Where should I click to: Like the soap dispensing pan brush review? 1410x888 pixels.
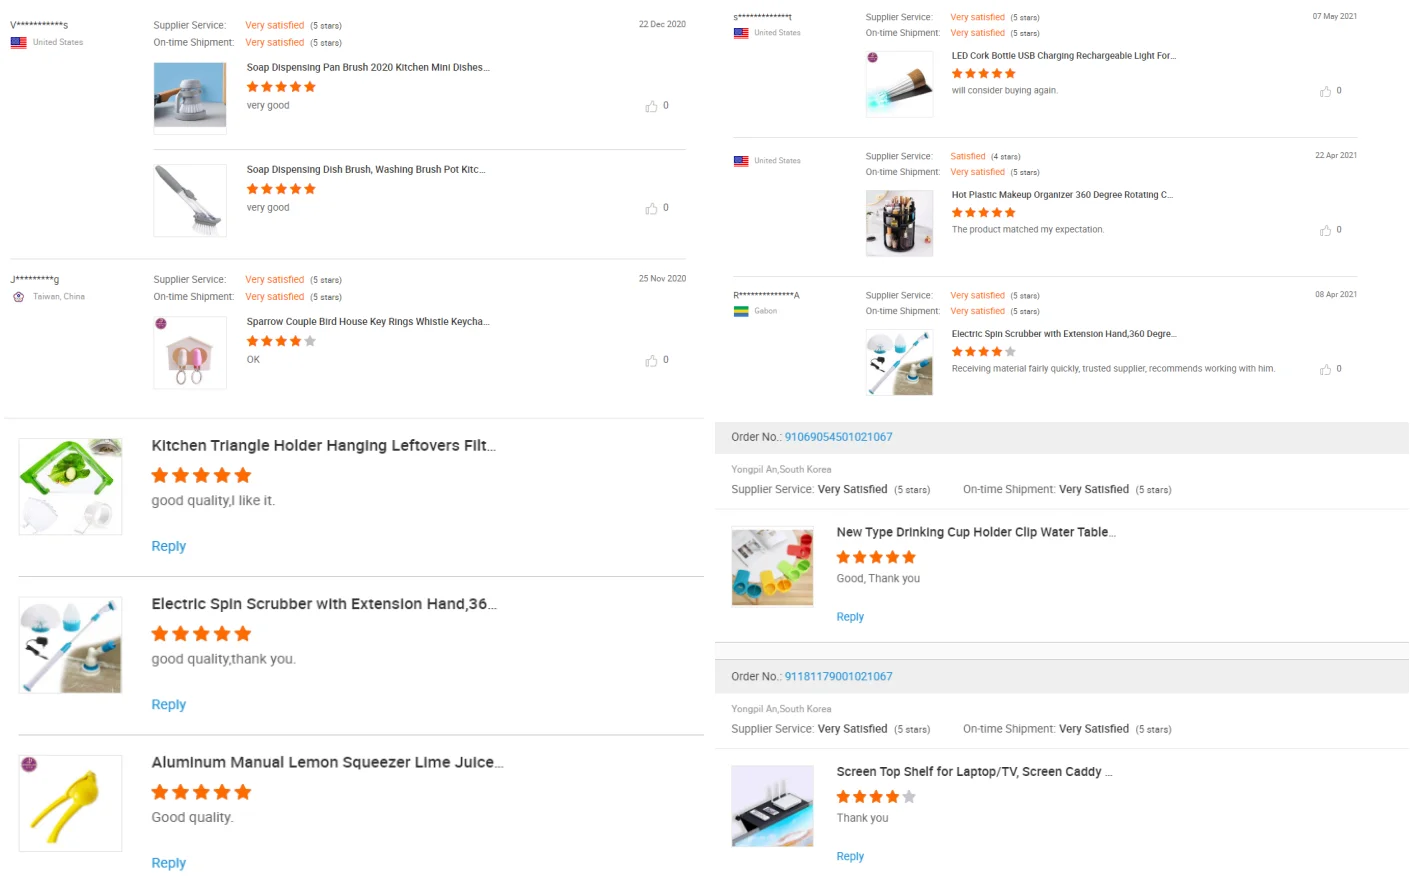pyautogui.click(x=651, y=106)
